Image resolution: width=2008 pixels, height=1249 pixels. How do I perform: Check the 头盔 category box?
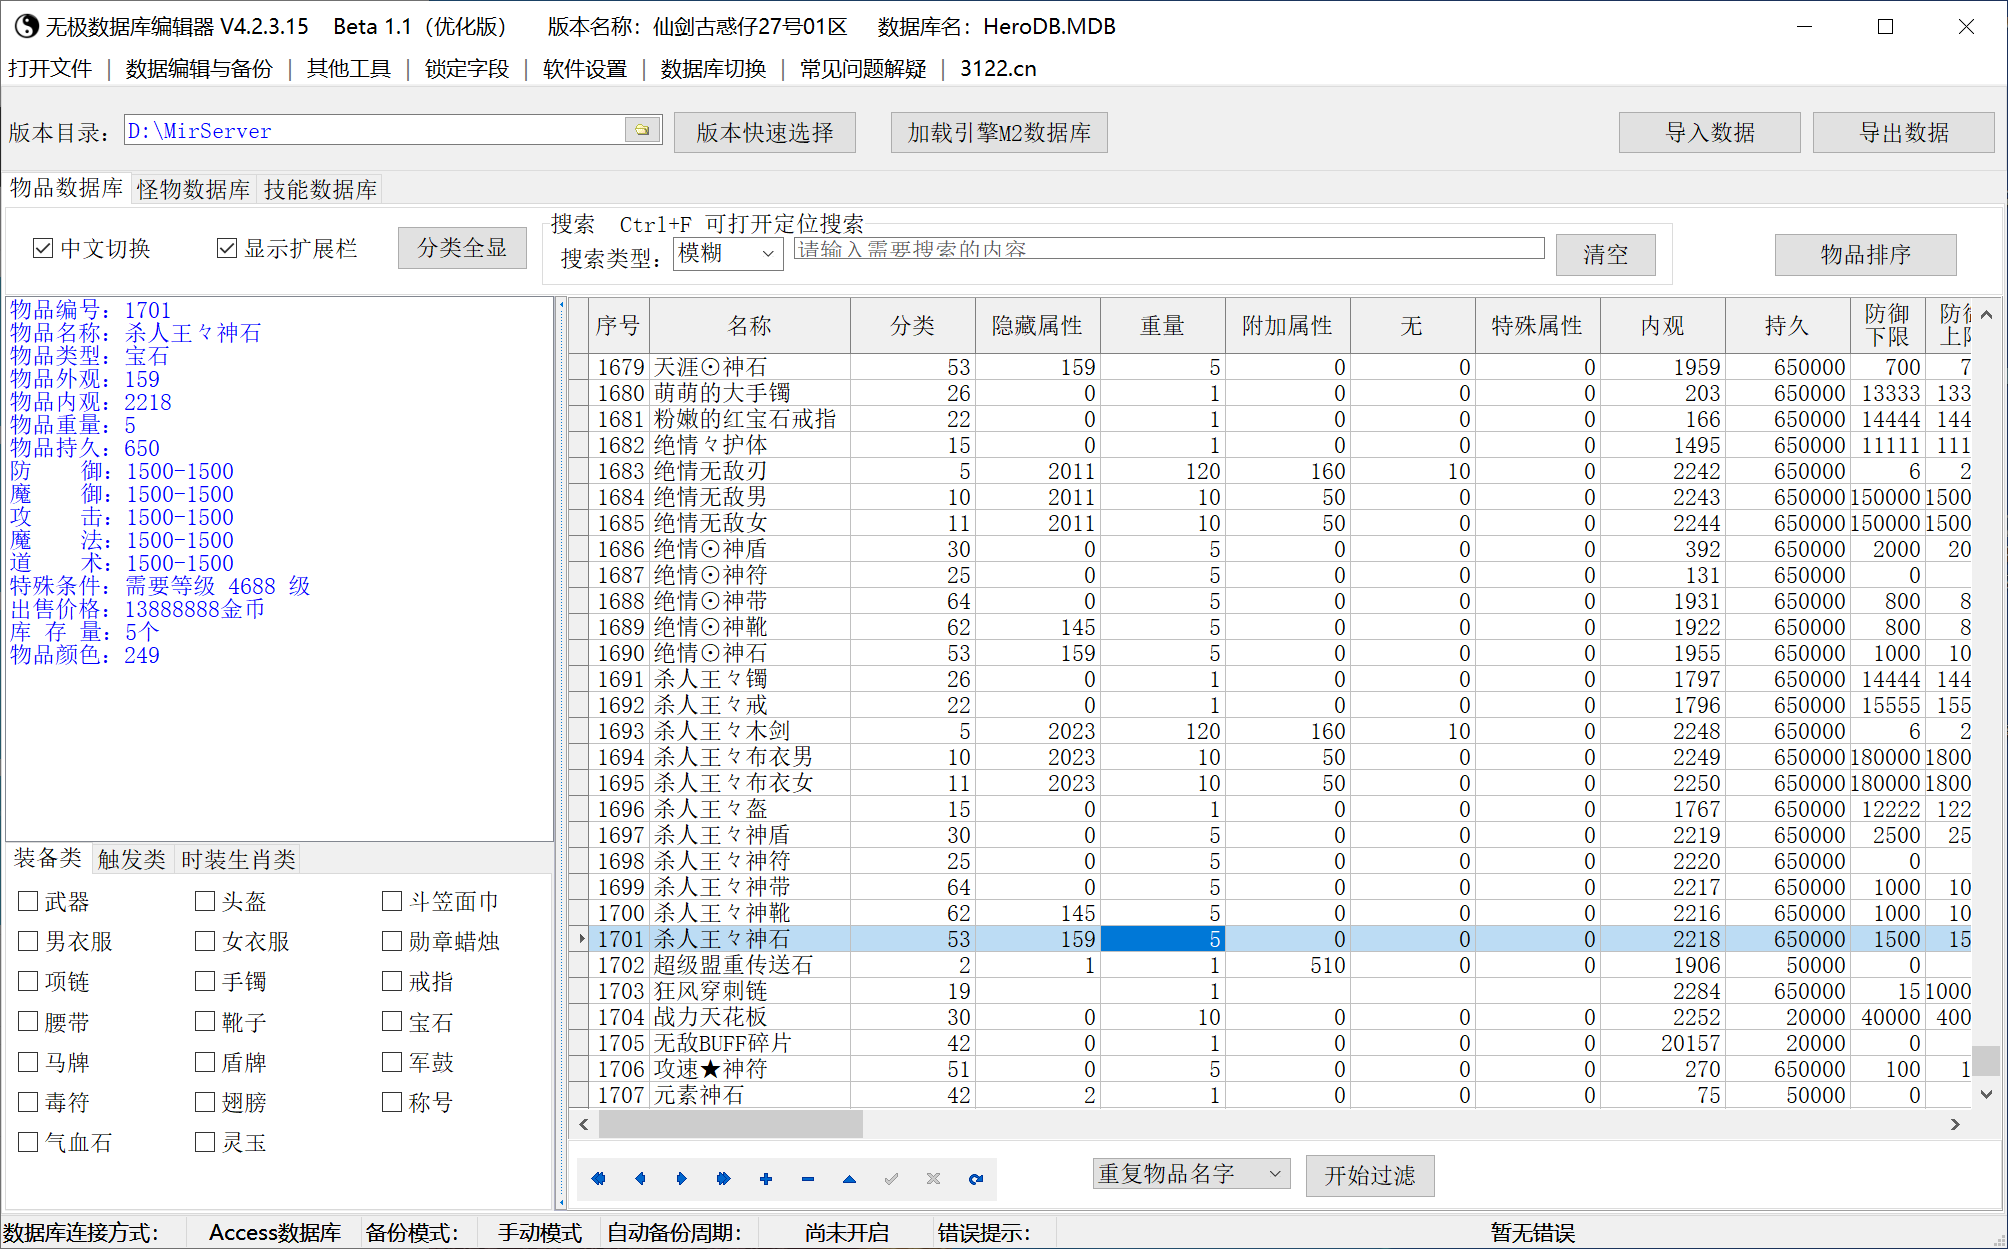click(205, 901)
